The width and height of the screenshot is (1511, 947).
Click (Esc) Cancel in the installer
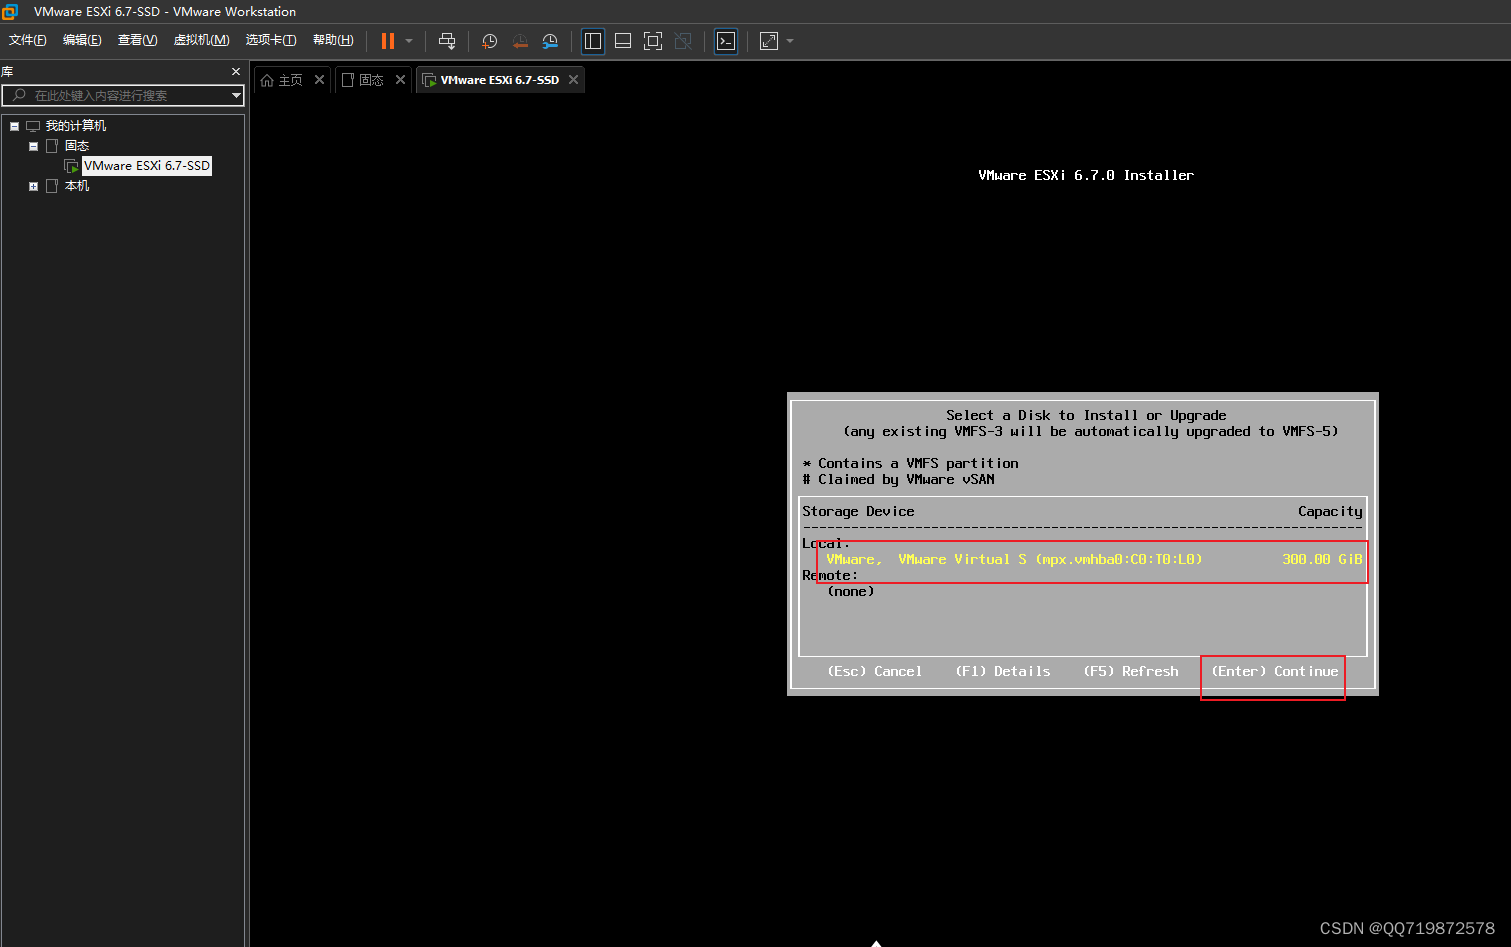(x=874, y=671)
